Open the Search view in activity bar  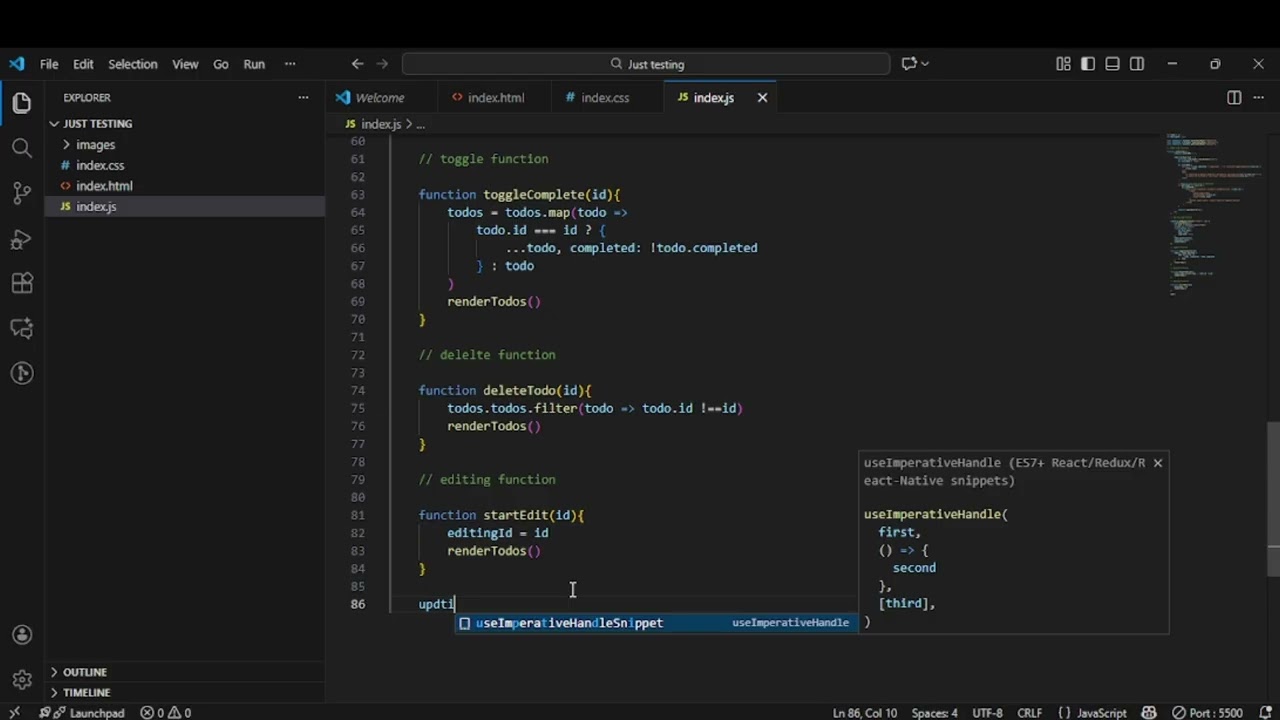[22, 148]
